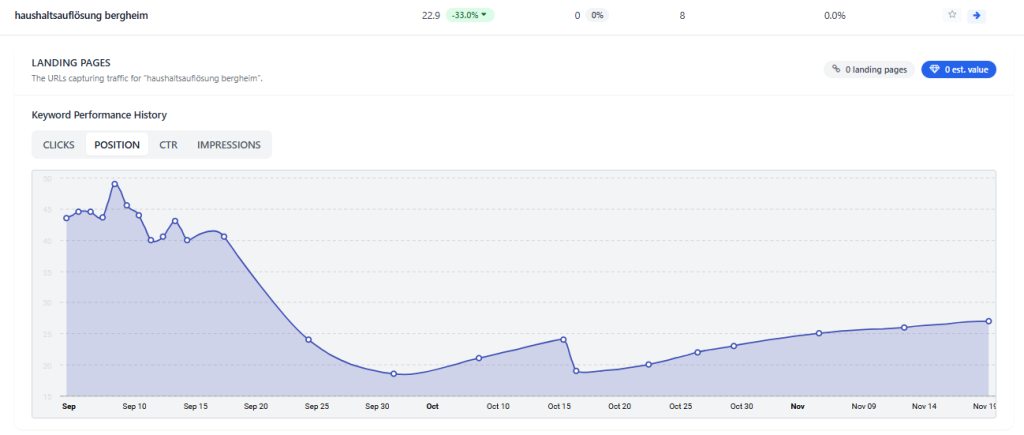Image resolution: width=1024 pixels, height=435 pixels.
Task: Click the Oct 30 data point at 23
Action: pos(733,346)
